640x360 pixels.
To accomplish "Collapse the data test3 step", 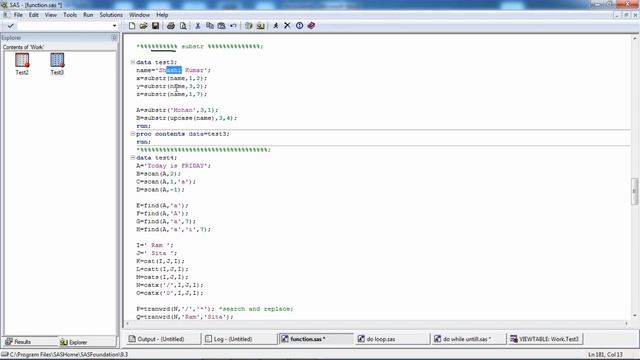I will click(132, 62).
